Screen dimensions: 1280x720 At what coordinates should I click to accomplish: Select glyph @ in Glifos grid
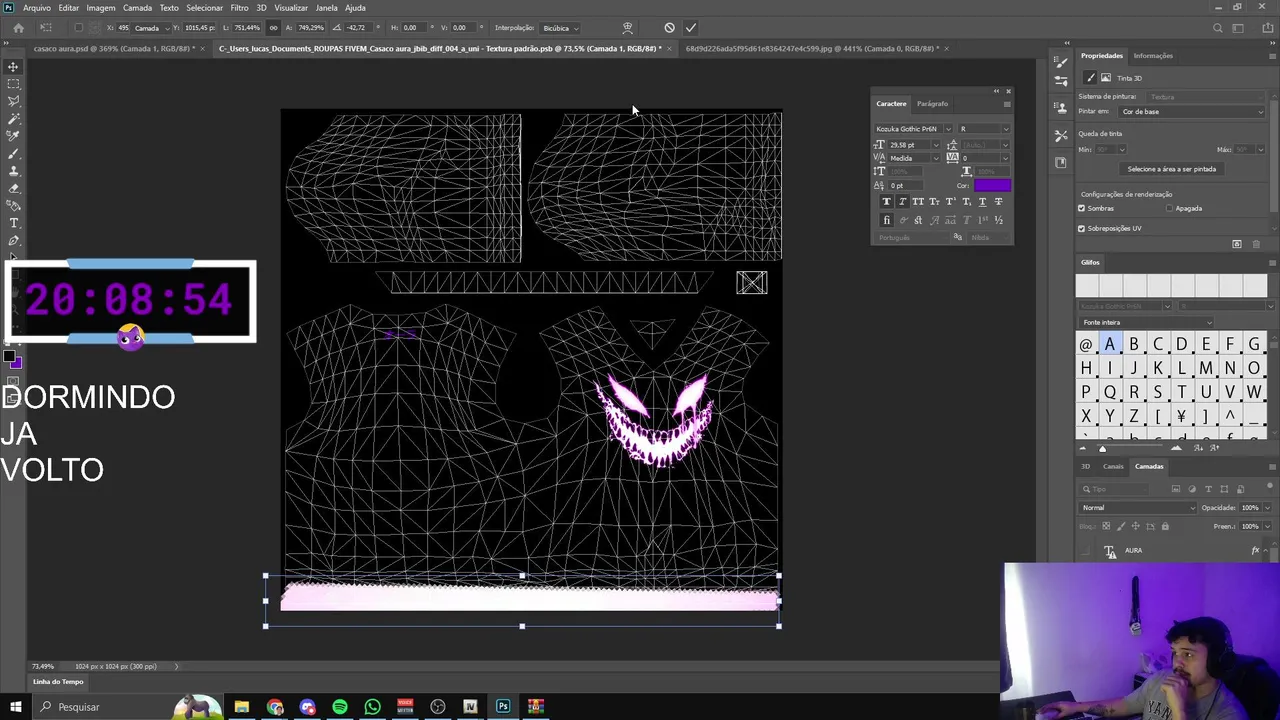1085,344
